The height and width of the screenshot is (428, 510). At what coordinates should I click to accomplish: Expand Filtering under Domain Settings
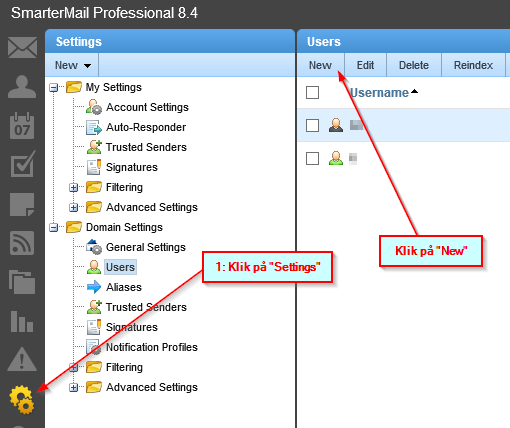[73, 368]
